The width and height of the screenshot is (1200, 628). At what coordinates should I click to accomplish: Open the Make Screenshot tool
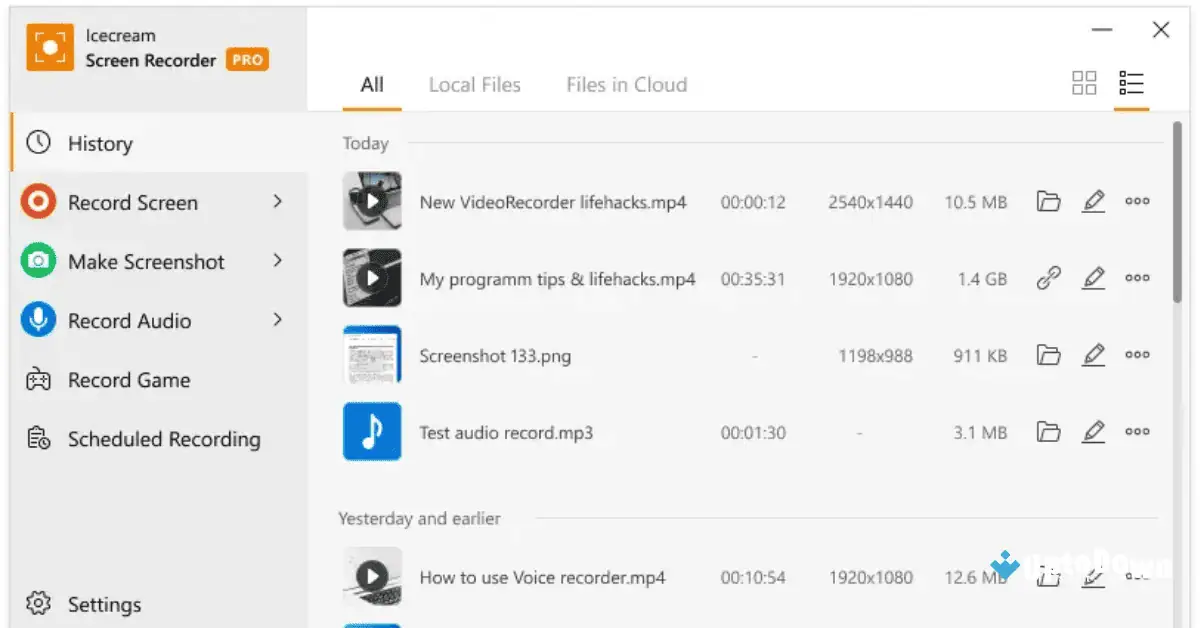click(x=145, y=261)
